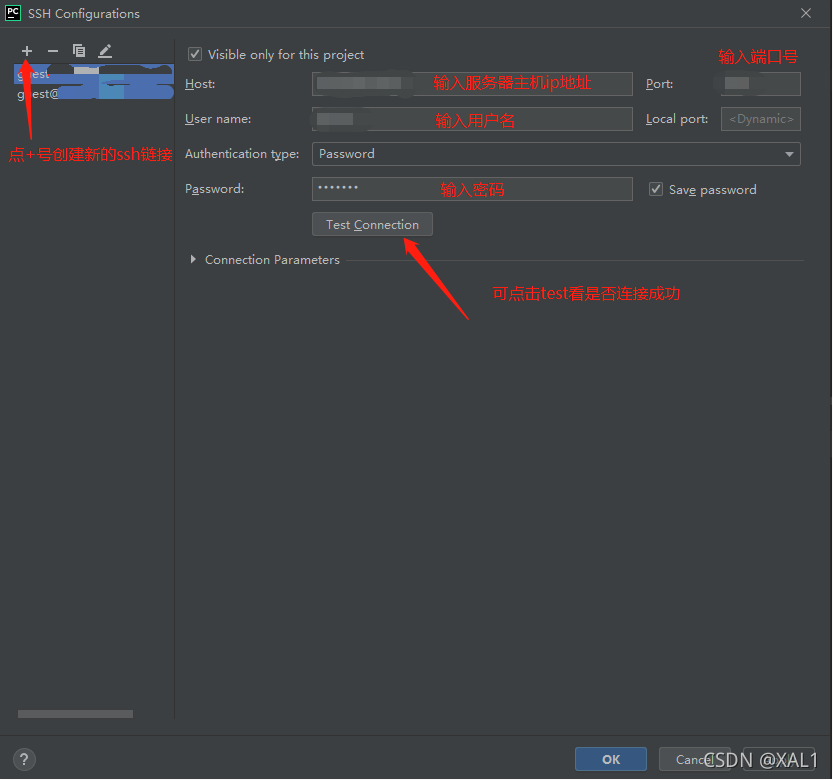Viewport: 833px width, 780px height.
Task: Click the PyCharm icon in the title bar
Action: coord(13,13)
